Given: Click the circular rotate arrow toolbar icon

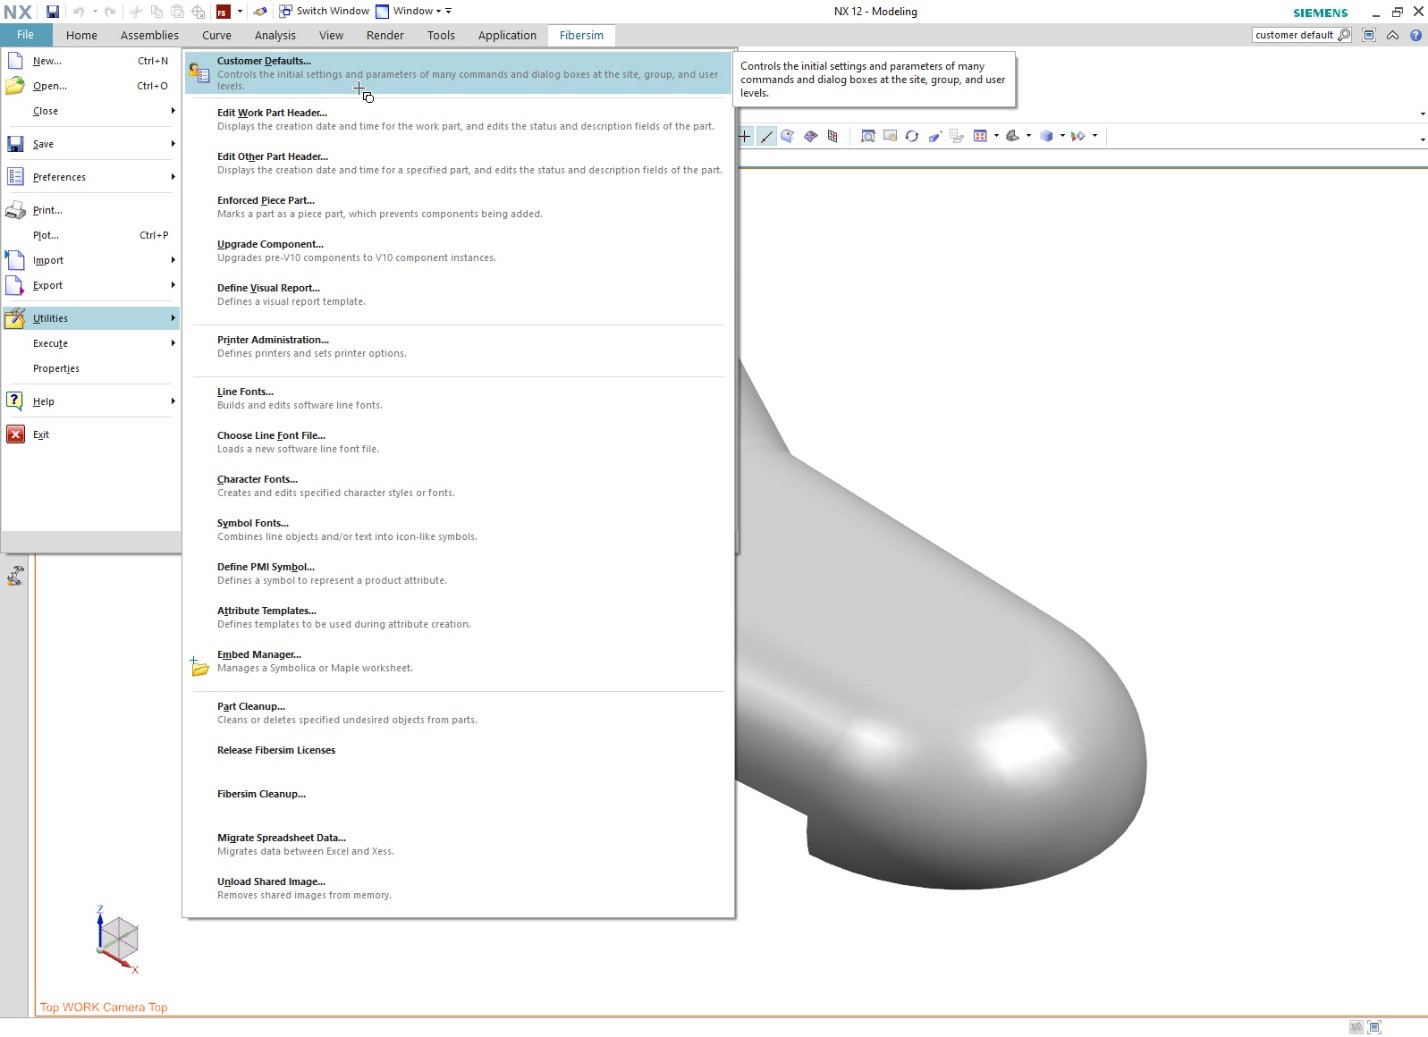Looking at the screenshot, I should (x=911, y=136).
